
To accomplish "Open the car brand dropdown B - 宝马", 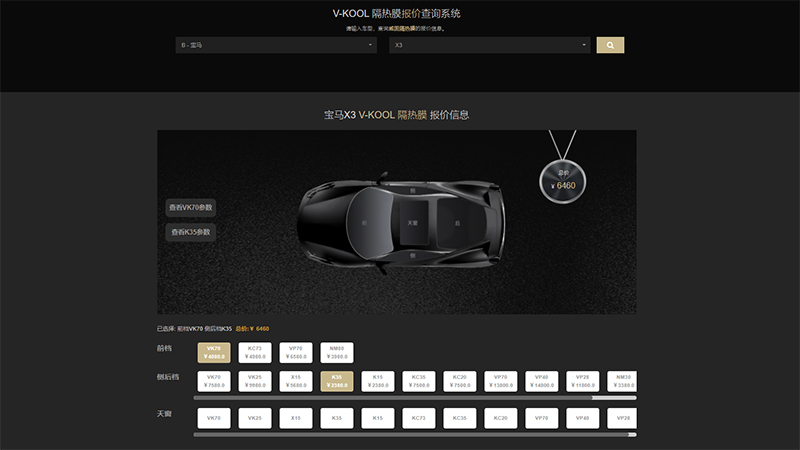I will click(x=275, y=45).
